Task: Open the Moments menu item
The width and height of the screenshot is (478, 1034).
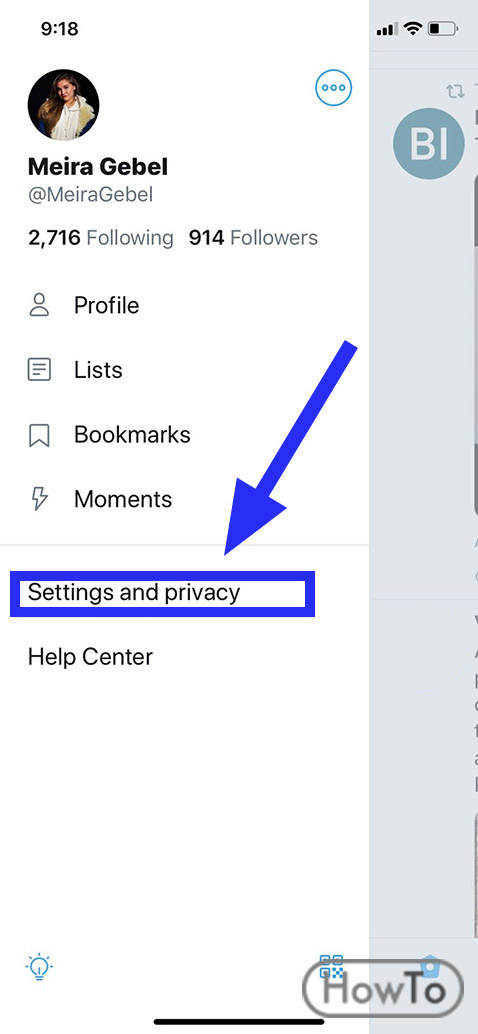Action: pyautogui.click(x=123, y=499)
